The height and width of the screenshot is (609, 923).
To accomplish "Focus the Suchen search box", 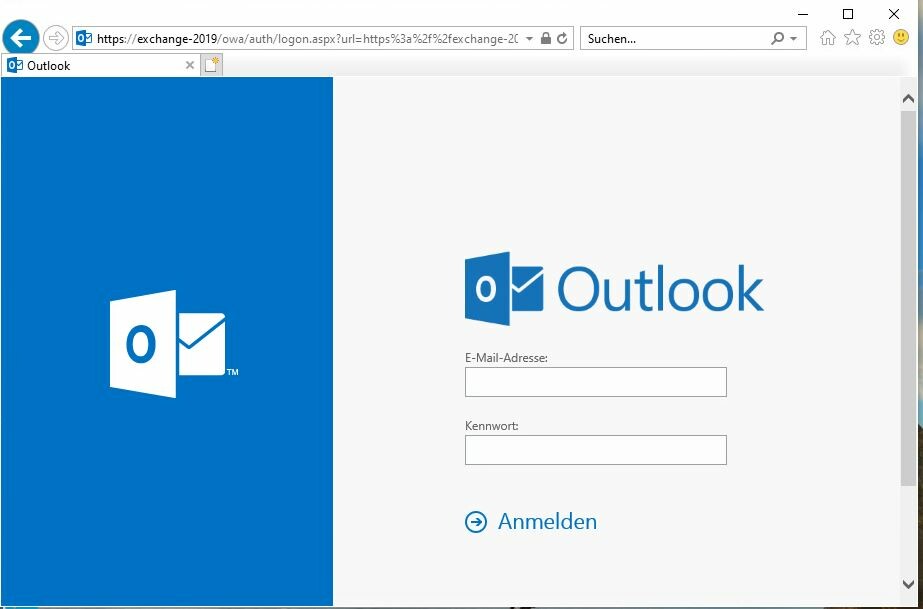I will (677, 39).
